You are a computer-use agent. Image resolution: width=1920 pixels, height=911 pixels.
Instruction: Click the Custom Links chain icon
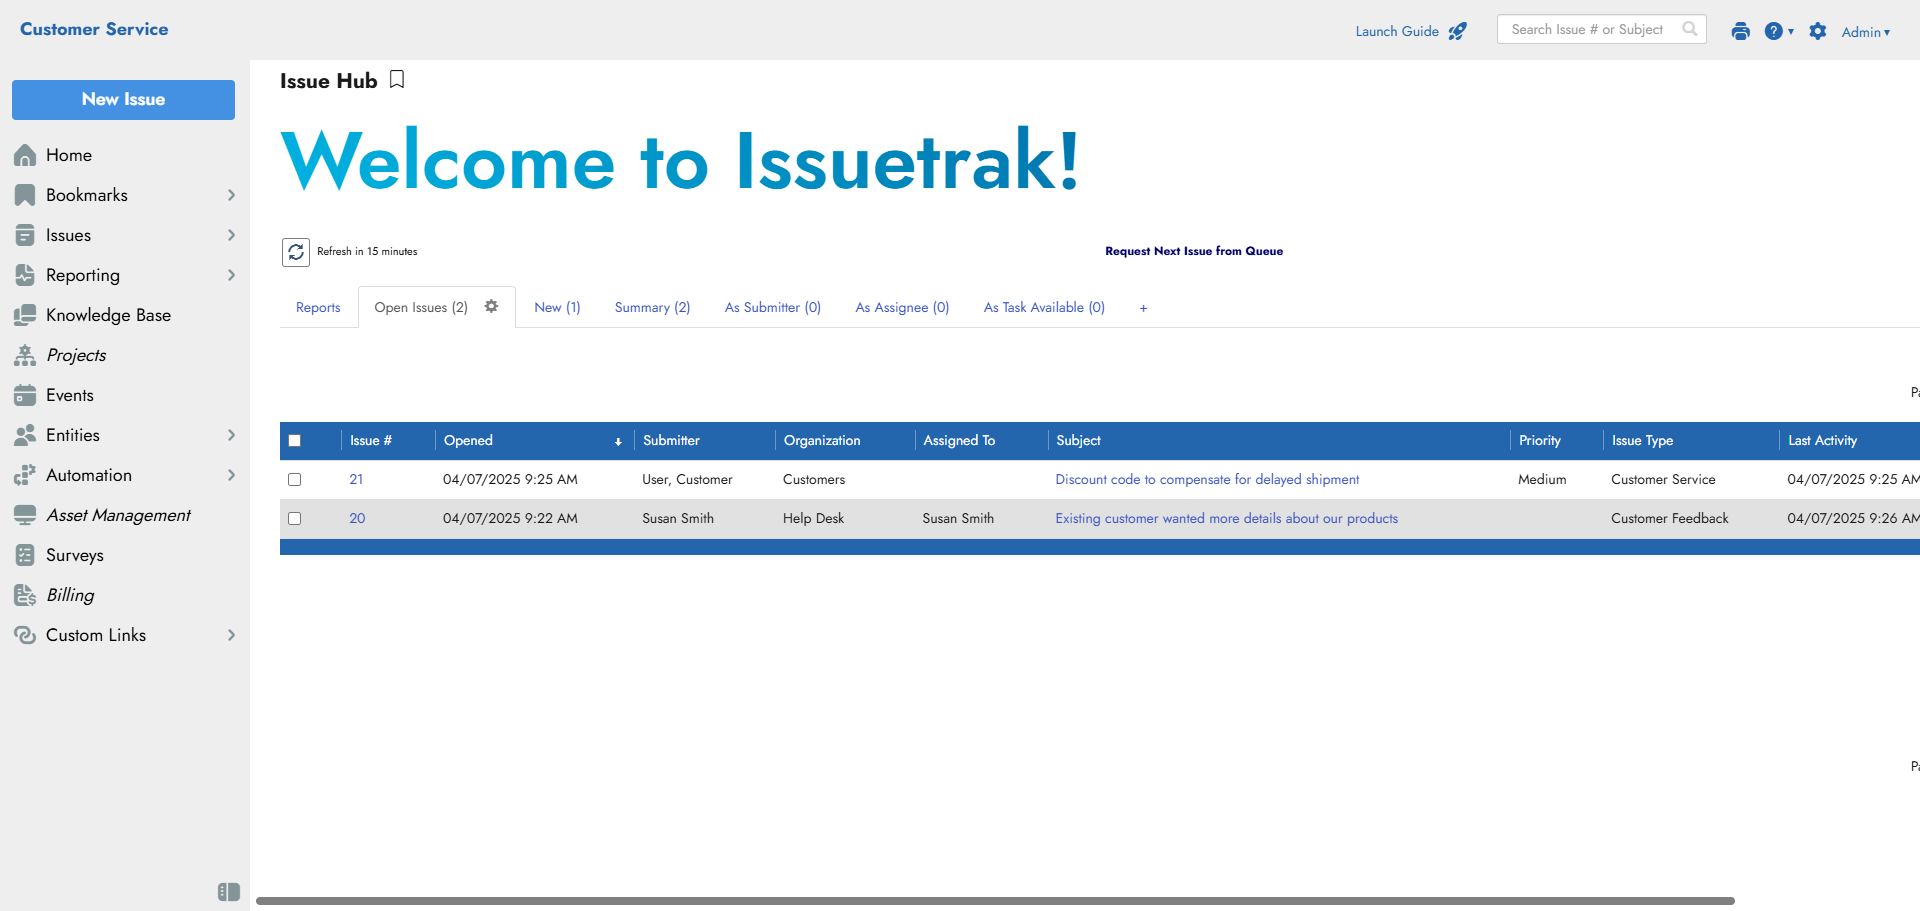(x=25, y=635)
